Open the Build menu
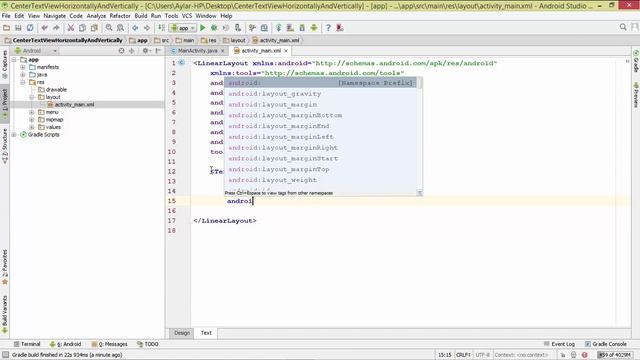Image resolution: width=640 pixels, height=360 pixels. tap(141, 16)
